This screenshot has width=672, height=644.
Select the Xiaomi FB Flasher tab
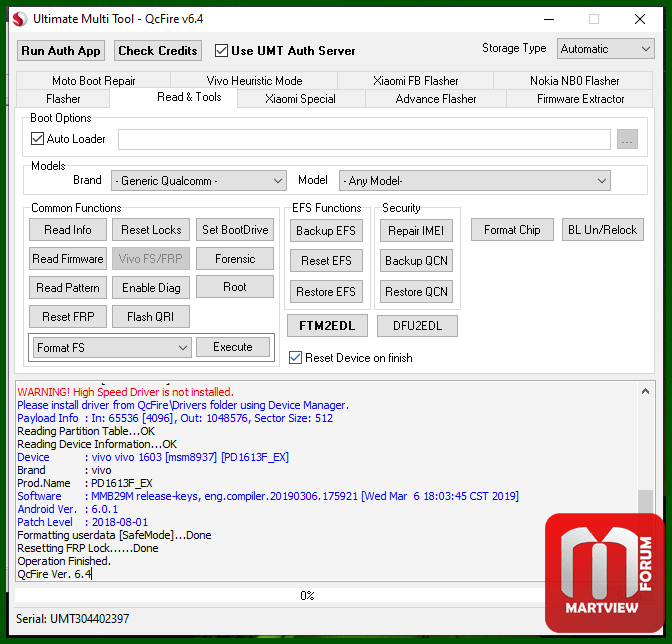(415, 81)
